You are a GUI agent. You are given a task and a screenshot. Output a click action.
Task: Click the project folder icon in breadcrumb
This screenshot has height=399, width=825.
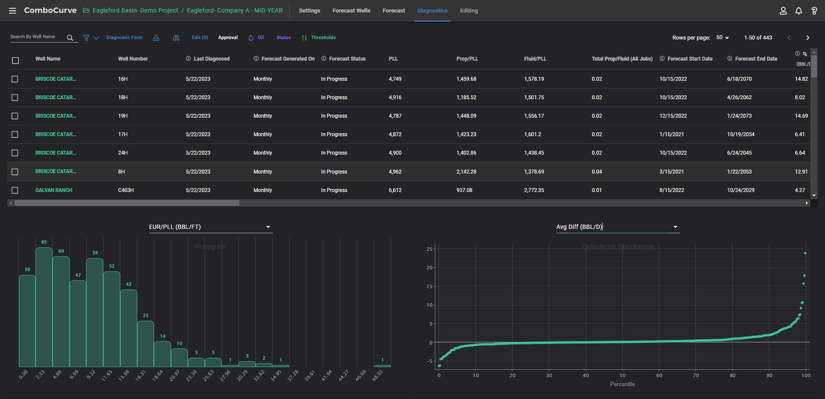click(x=86, y=11)
